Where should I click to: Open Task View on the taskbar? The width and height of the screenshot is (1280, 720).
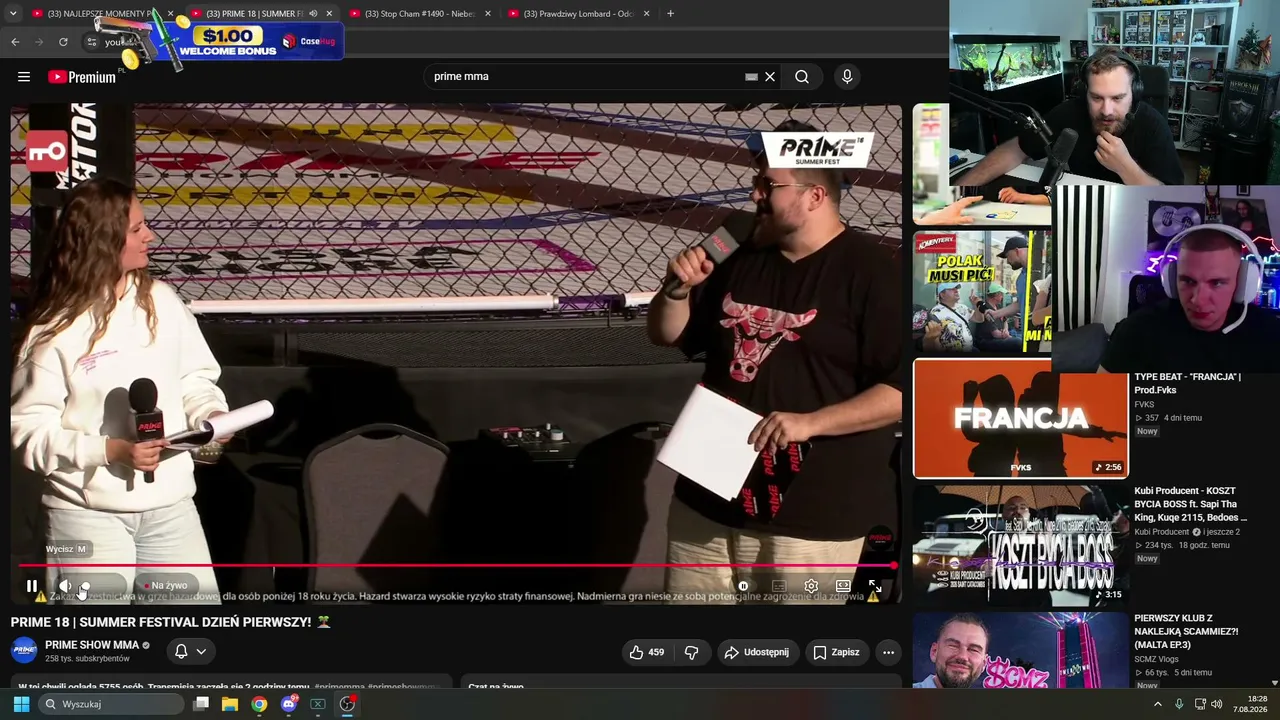(201, 704)
